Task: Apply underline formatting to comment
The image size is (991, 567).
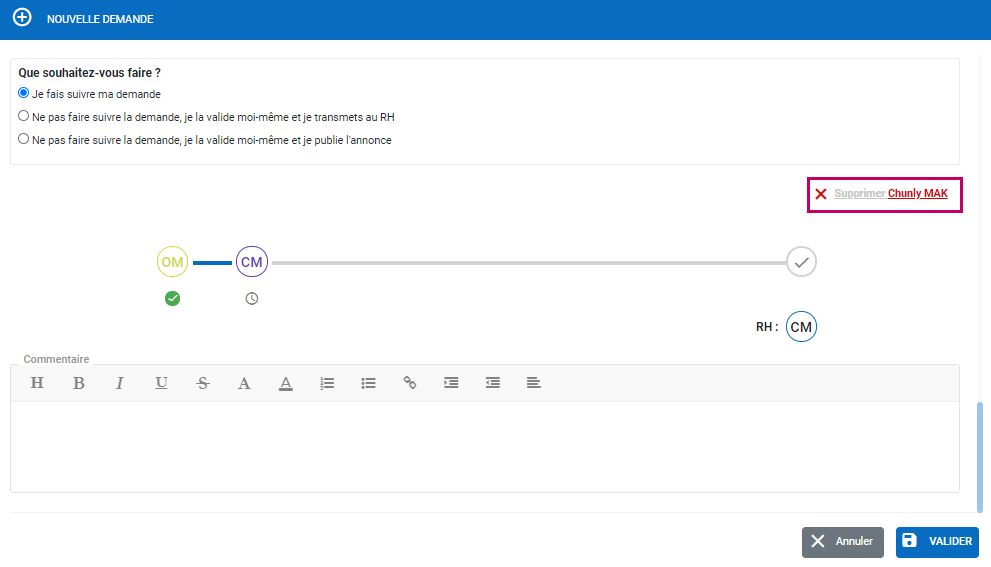Action: coord(161,383)
